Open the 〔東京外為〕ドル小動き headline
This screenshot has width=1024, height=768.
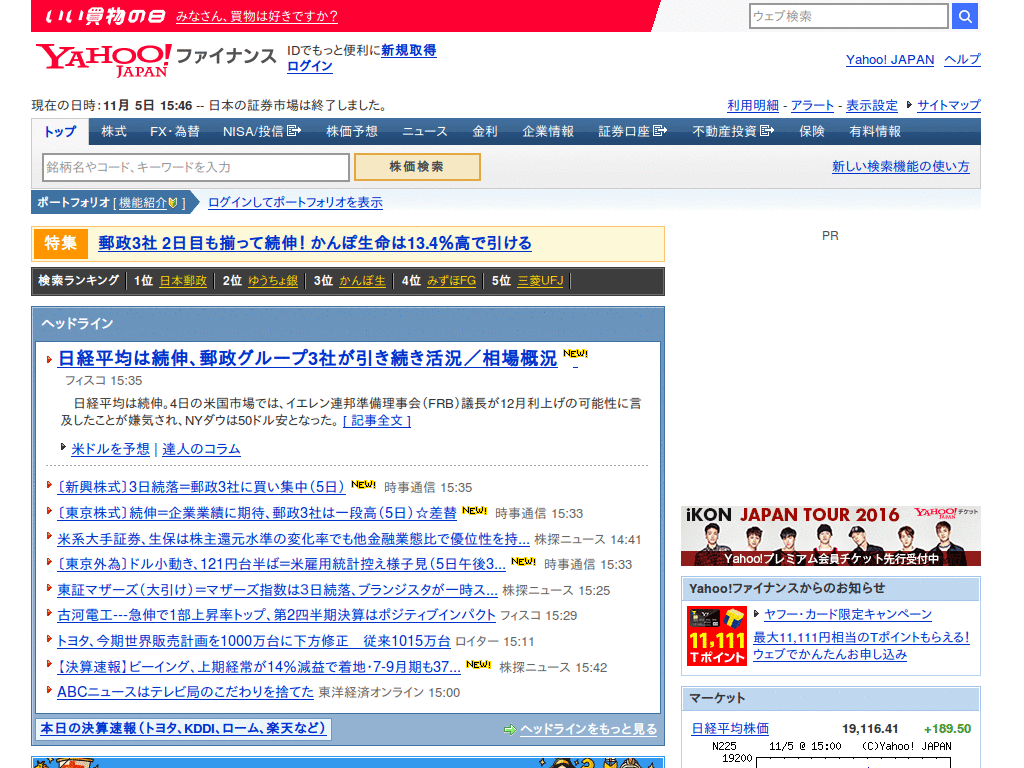coord(281,564)
